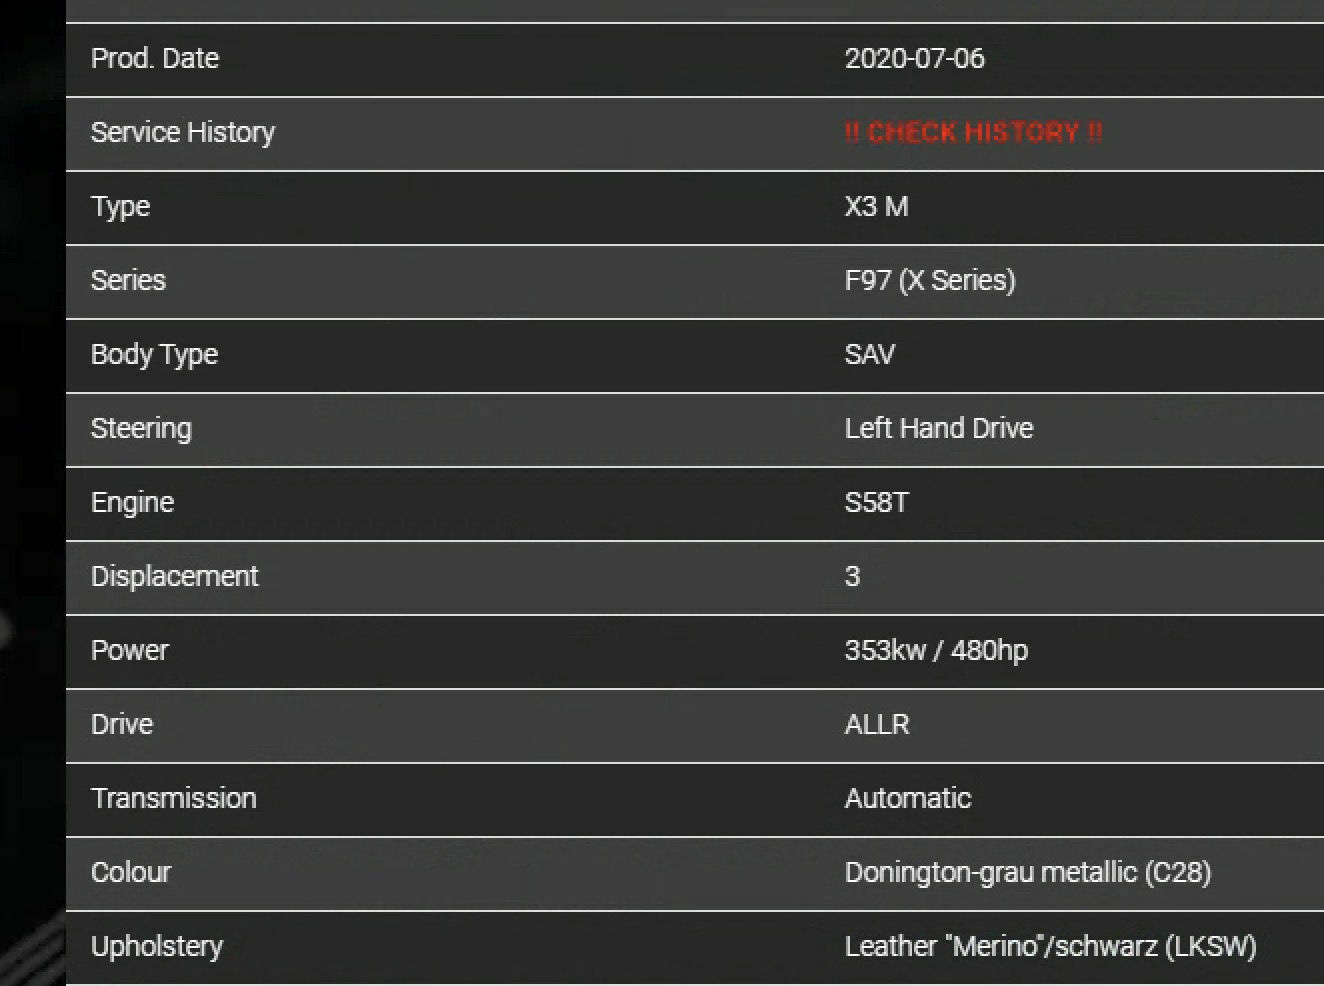Click the red CHECK HISTORY link
The image size is (1324, 986).
972,132
